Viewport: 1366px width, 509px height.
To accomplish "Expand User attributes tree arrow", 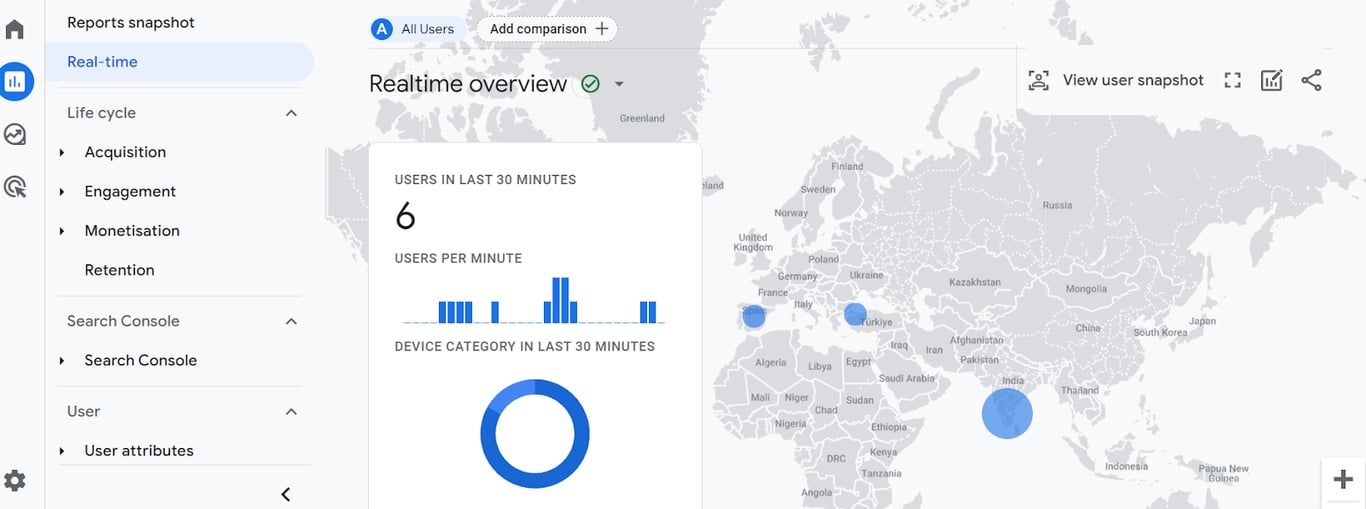I will [62, 450].
